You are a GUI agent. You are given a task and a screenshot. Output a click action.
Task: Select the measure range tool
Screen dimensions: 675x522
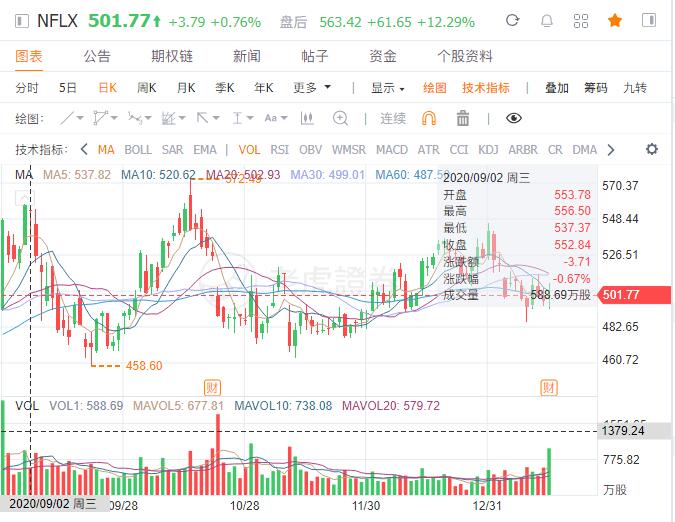click(237, 118)
